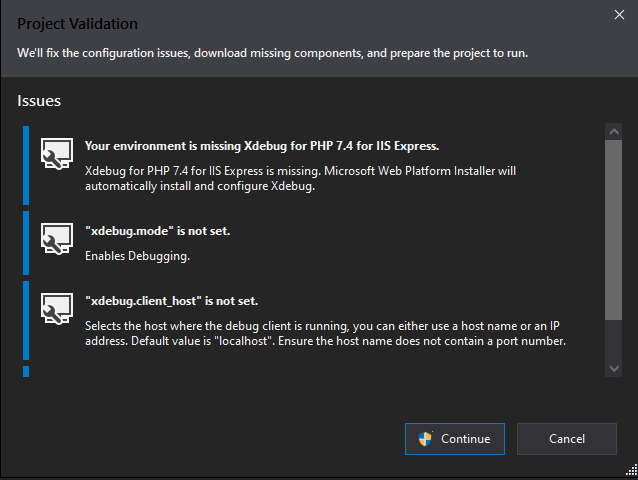The image size is (638, 480).
Task: Cancel the Project Validation dialog
Action: click(567, 439)
